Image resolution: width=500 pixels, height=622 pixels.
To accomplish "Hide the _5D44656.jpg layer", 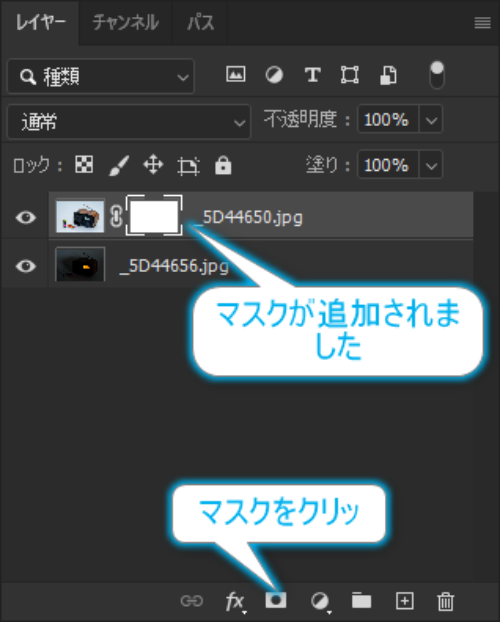I will pos(26,266).
